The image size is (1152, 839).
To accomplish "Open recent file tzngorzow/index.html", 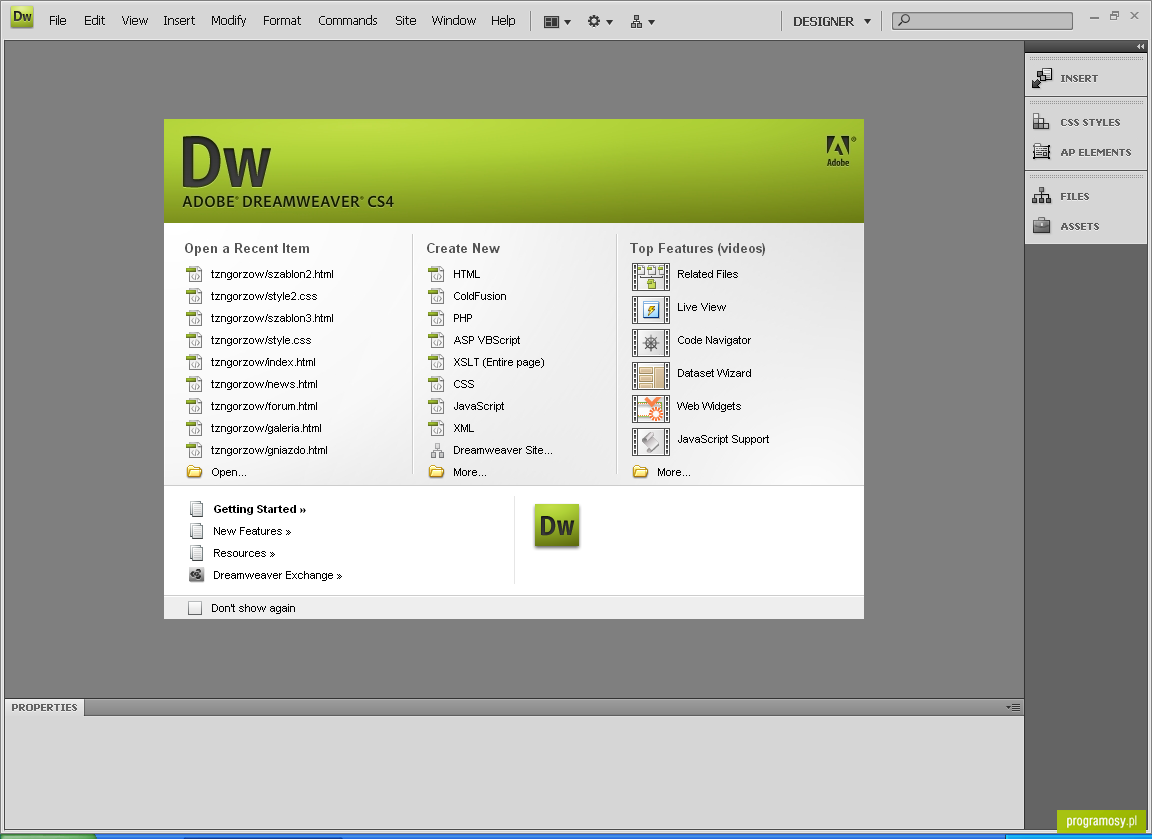I will click(263, 362).
